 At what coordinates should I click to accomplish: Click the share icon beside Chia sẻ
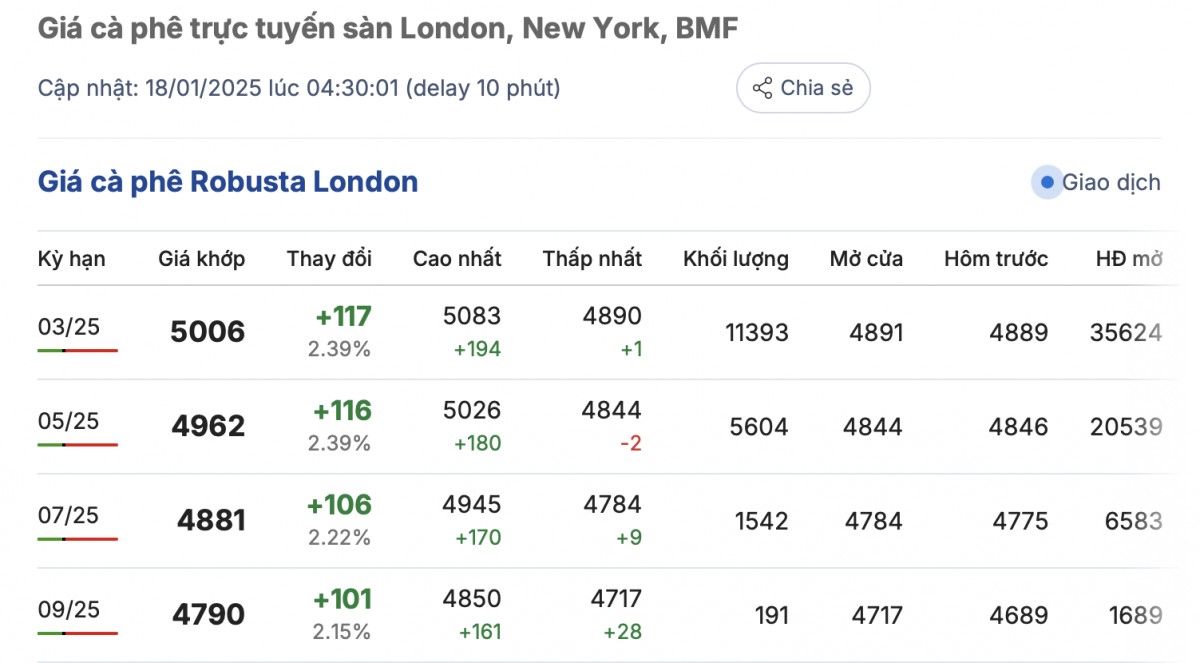click(762, 88)
